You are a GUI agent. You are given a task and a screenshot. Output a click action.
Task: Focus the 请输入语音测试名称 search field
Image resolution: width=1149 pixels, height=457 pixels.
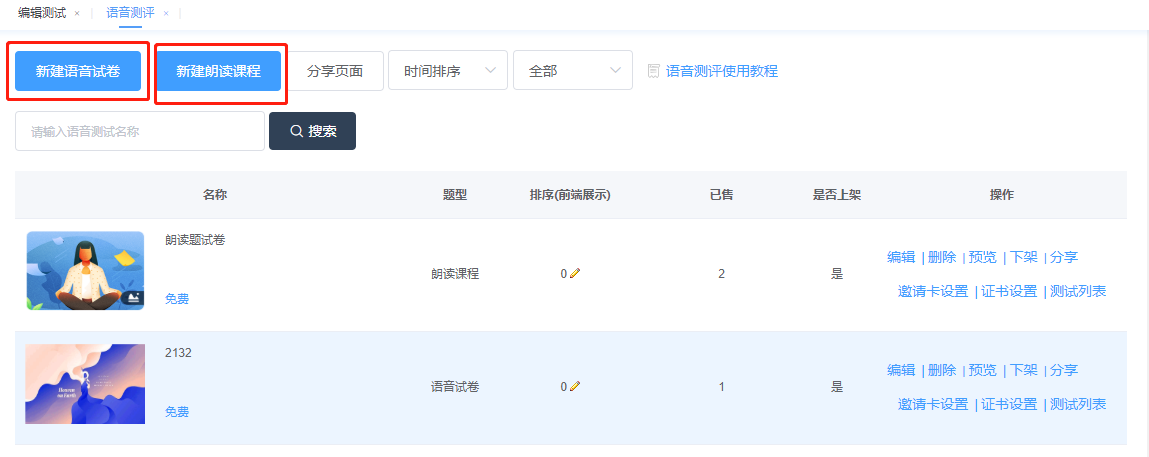coord(139,131)
